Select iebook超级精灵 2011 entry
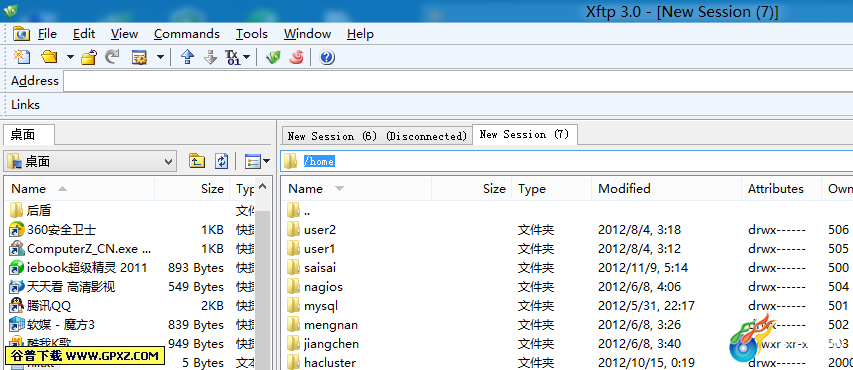 (x=87, y=268)
